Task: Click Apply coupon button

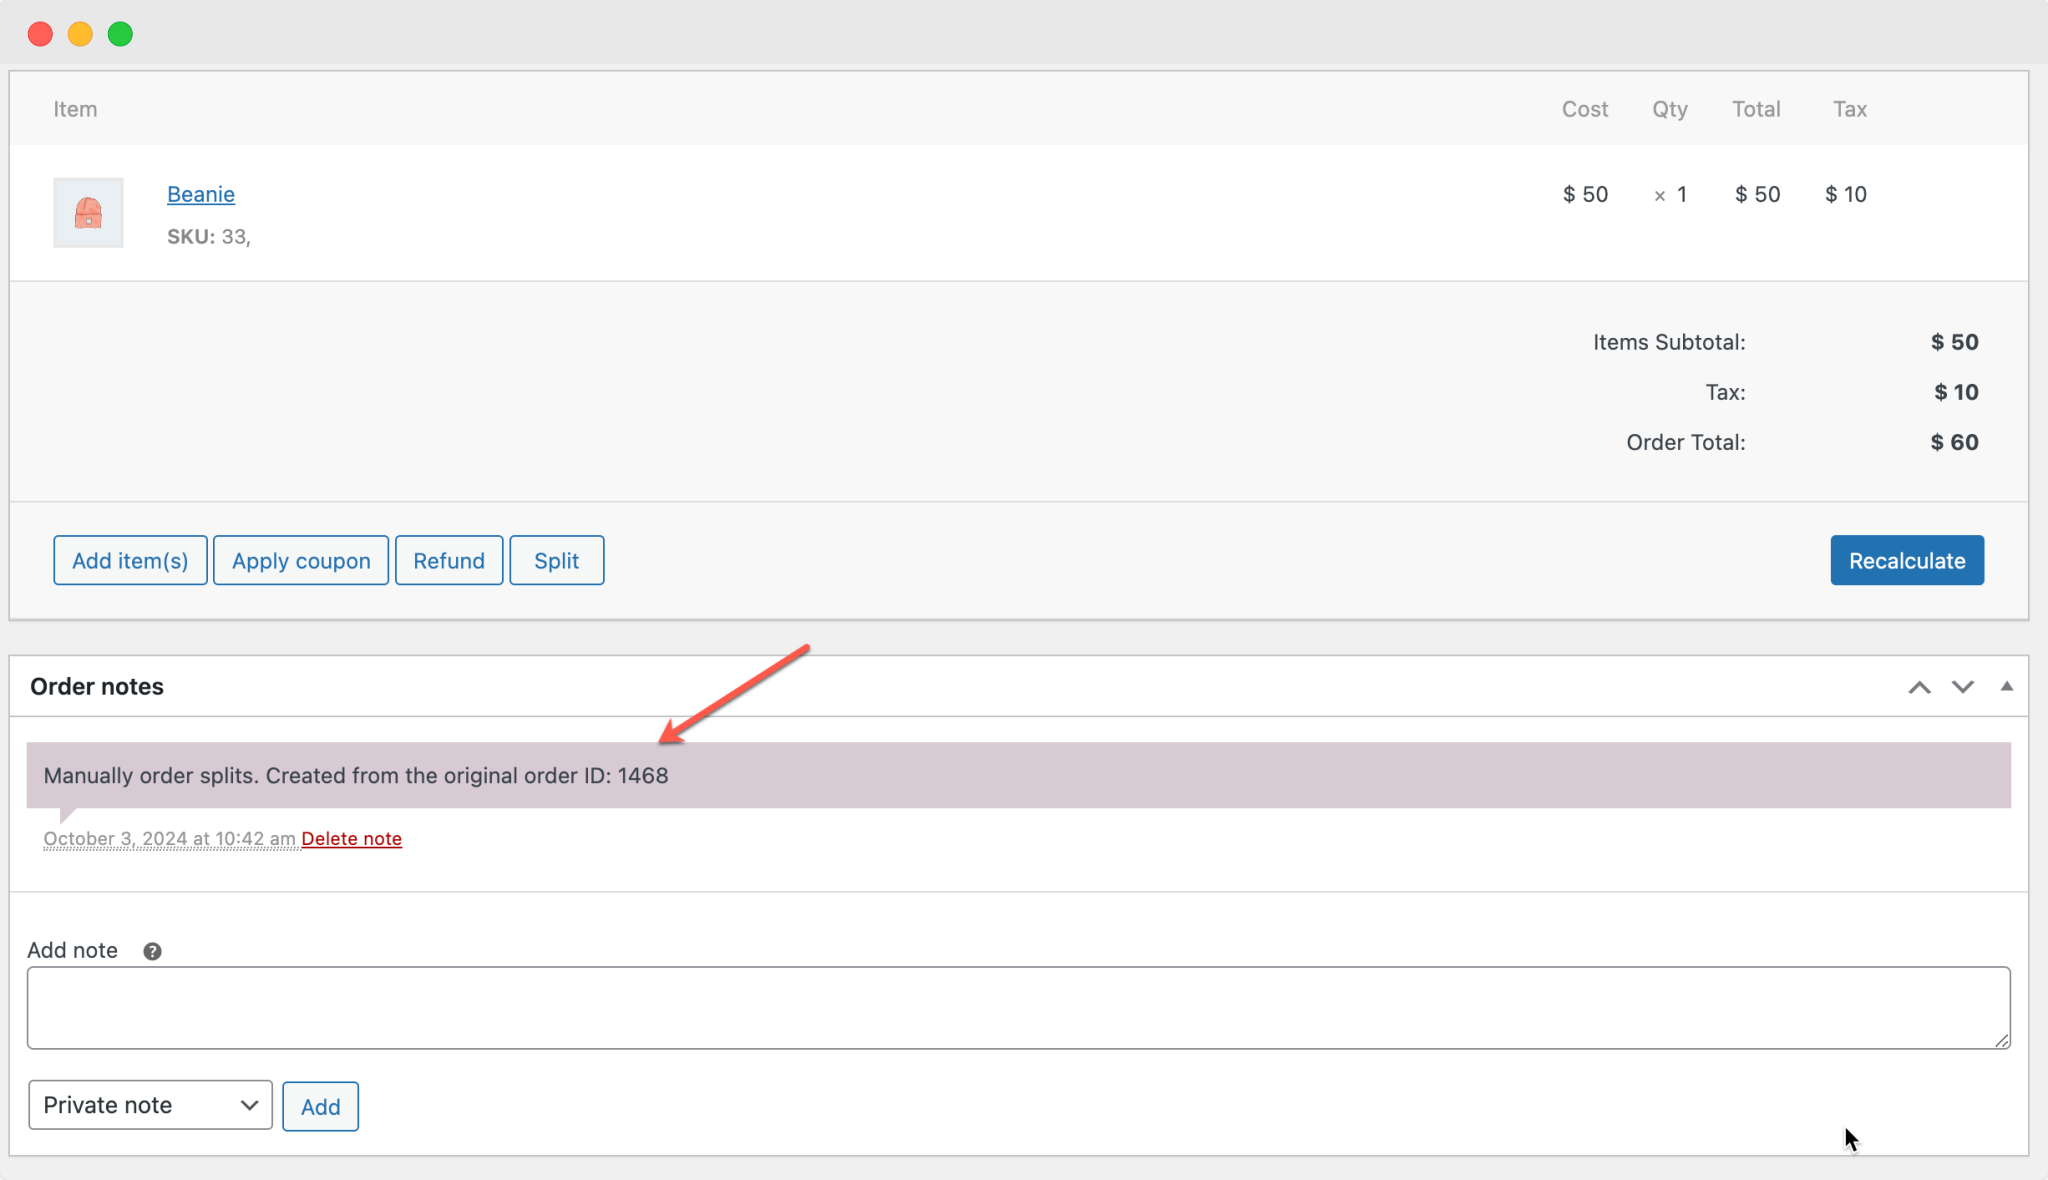Action: pyautogui.click(x=301, y=561)
